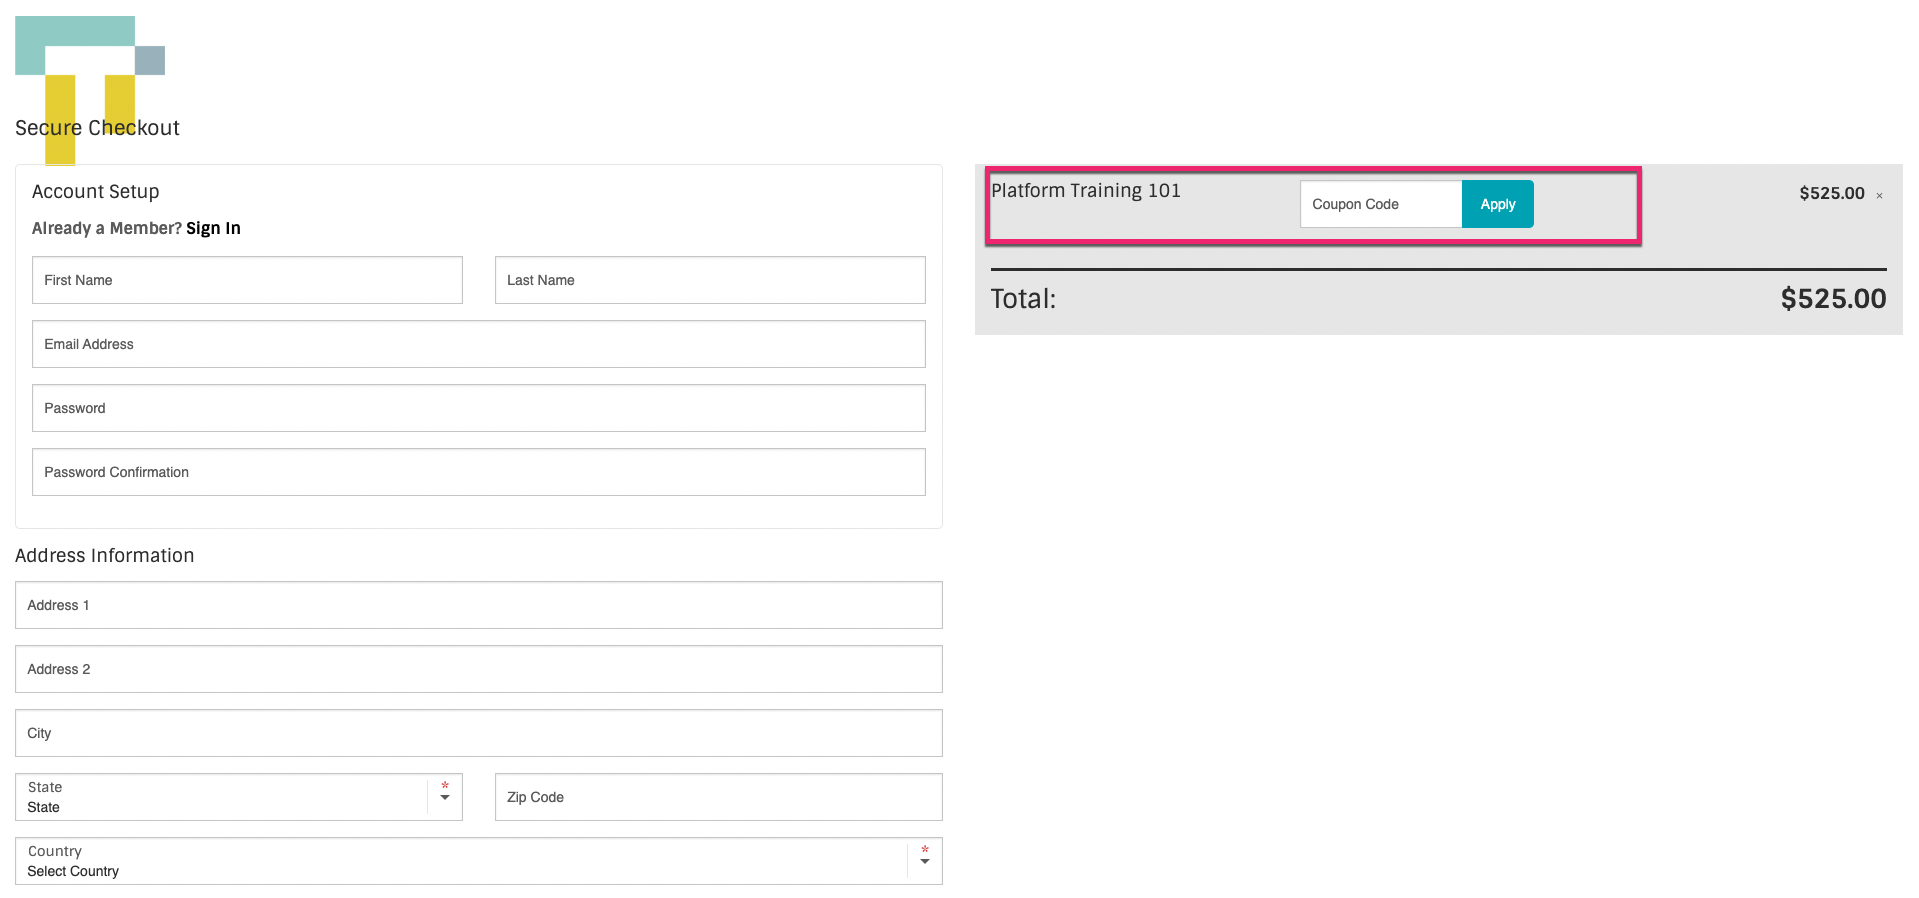1919x898 pixels.
Task: Remove Platform Training 101 from the cart
Action: pos(1879,196)
